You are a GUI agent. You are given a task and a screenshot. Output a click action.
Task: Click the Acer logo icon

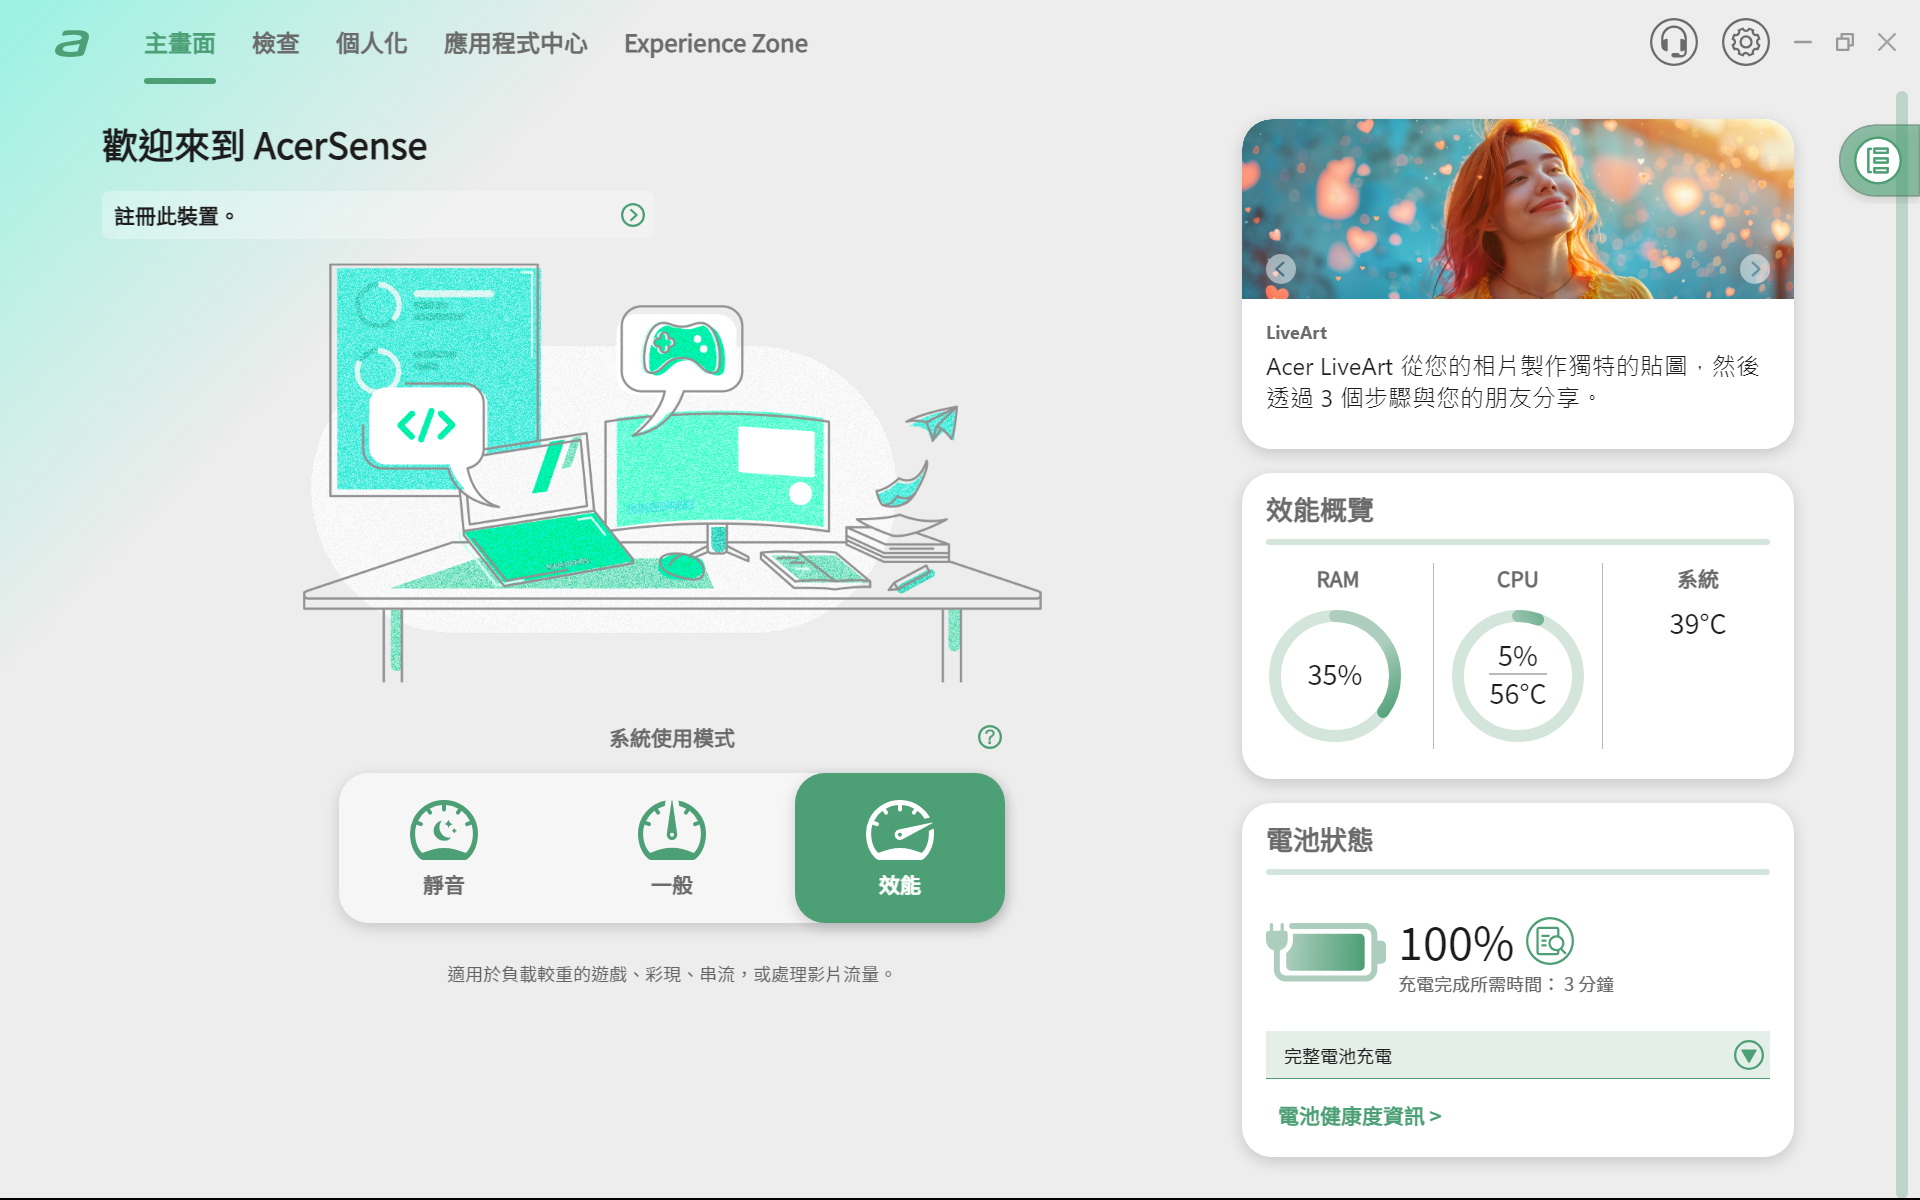(72, 43)
